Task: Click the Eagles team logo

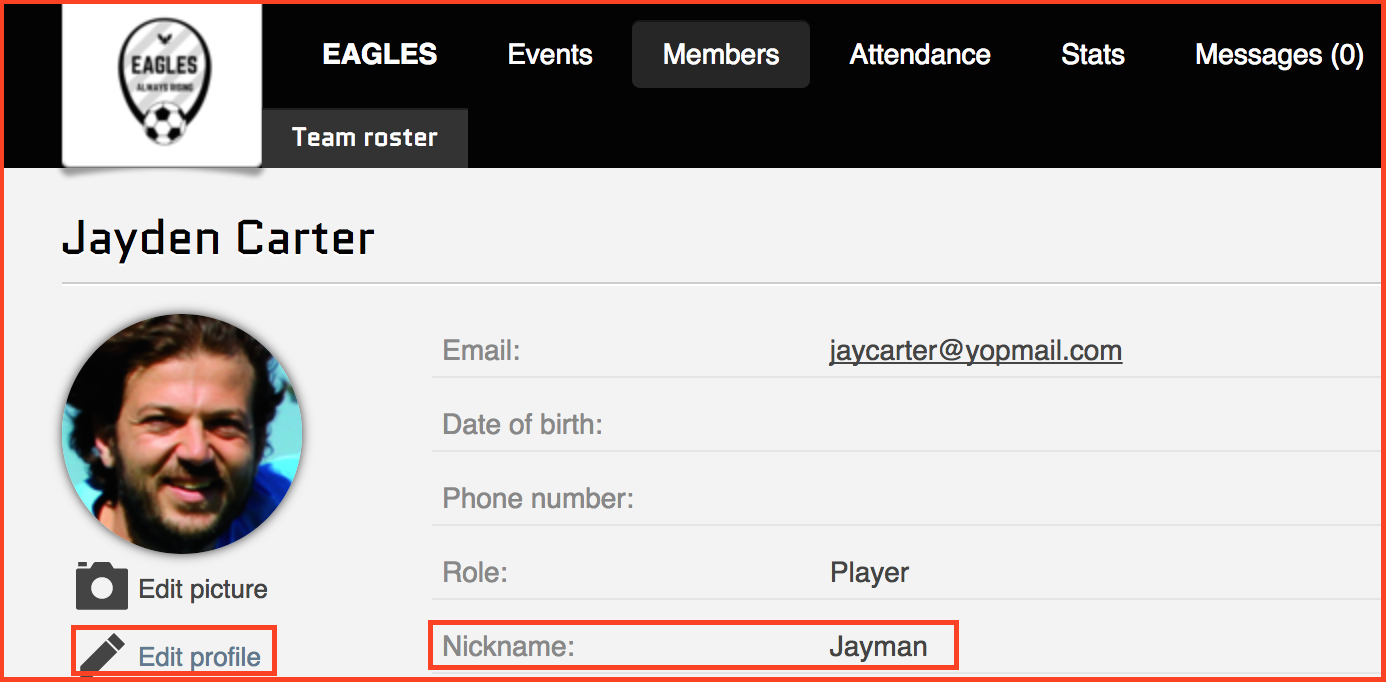Action: click(163, 84)
